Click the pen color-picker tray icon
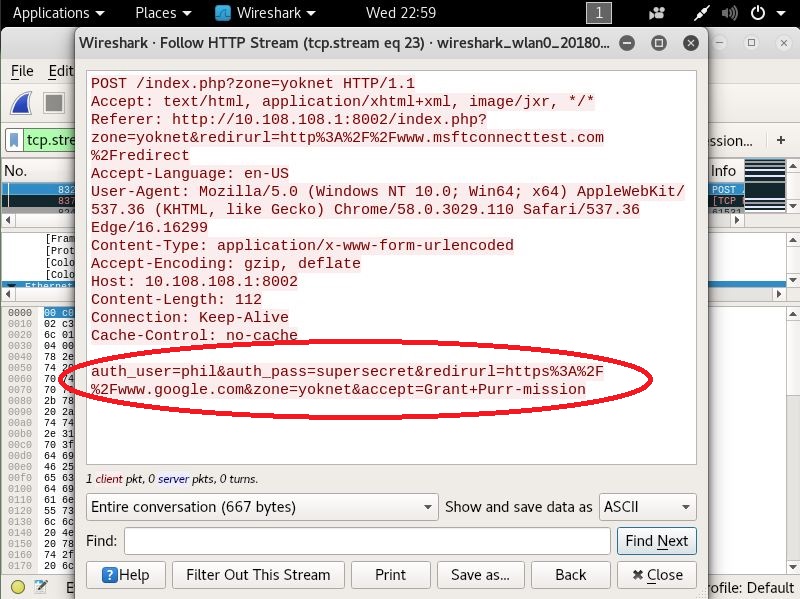 pyautogui.click(x=702, y=13)
